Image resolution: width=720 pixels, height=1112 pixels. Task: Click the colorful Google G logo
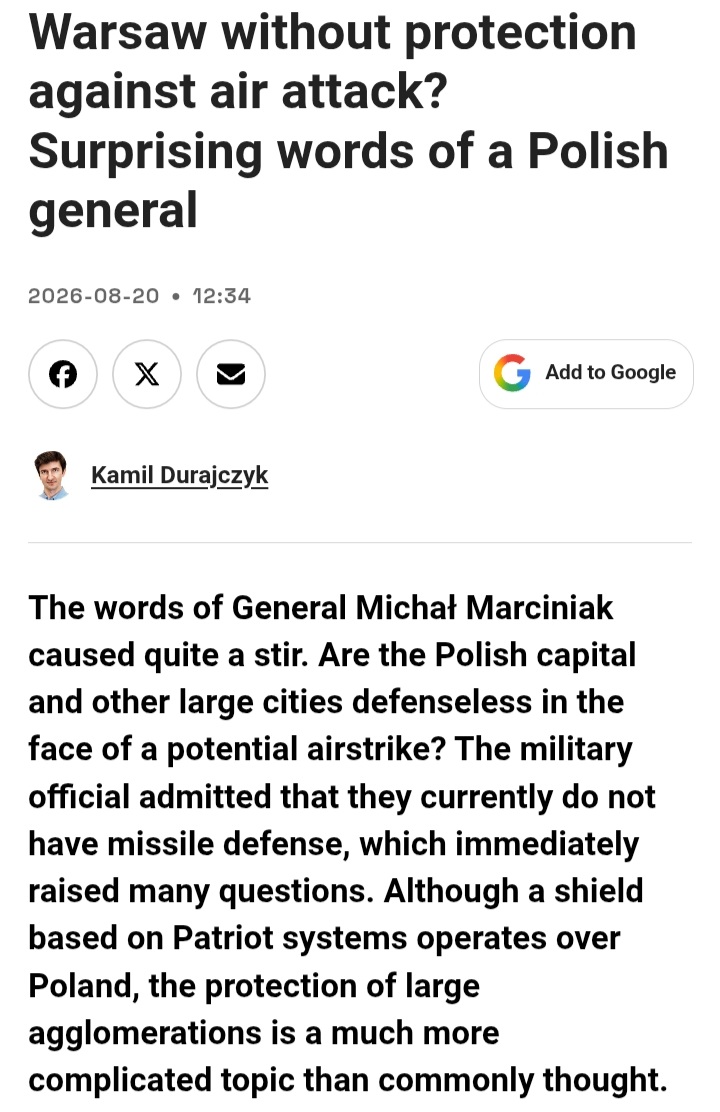(x=512, y=373)
